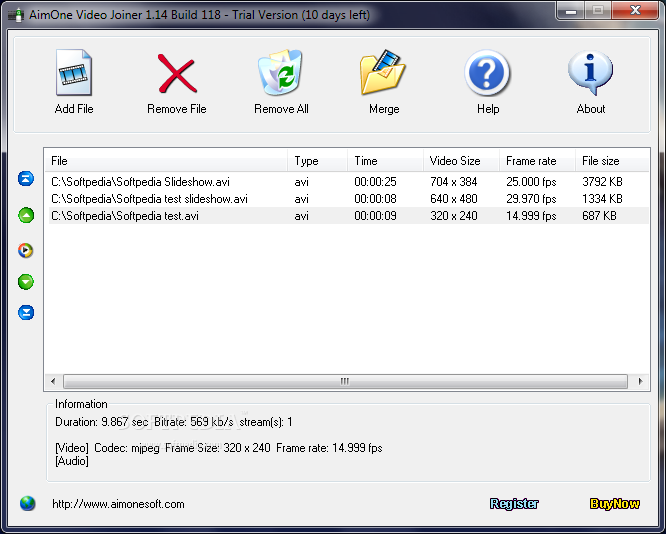Image resolution: width=666 pixels, height=534 pixels.
Task: Click the Merge folder icon
Action: click(383, 72)
